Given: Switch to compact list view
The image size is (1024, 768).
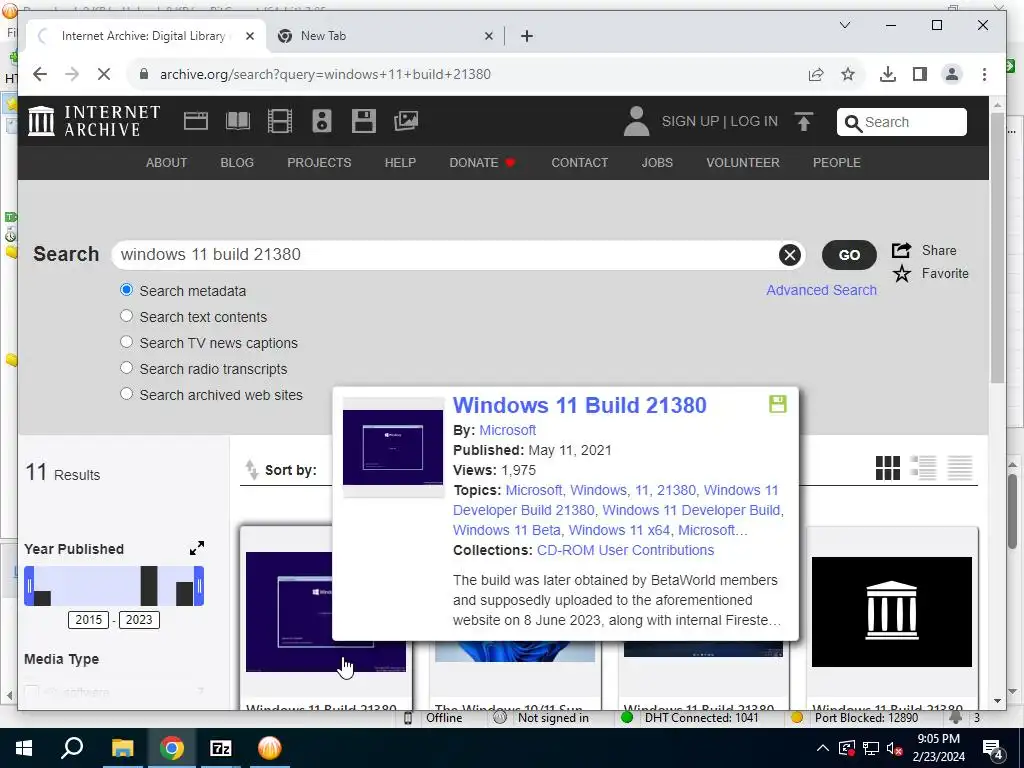Looking at the screenshot, I should [960, 468].
